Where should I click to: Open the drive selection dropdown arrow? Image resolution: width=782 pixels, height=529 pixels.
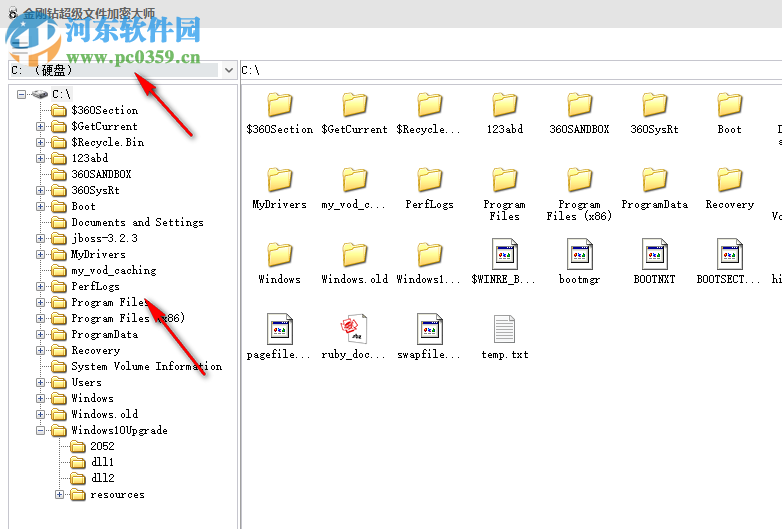pyautogui.click(x=229, y=70)
